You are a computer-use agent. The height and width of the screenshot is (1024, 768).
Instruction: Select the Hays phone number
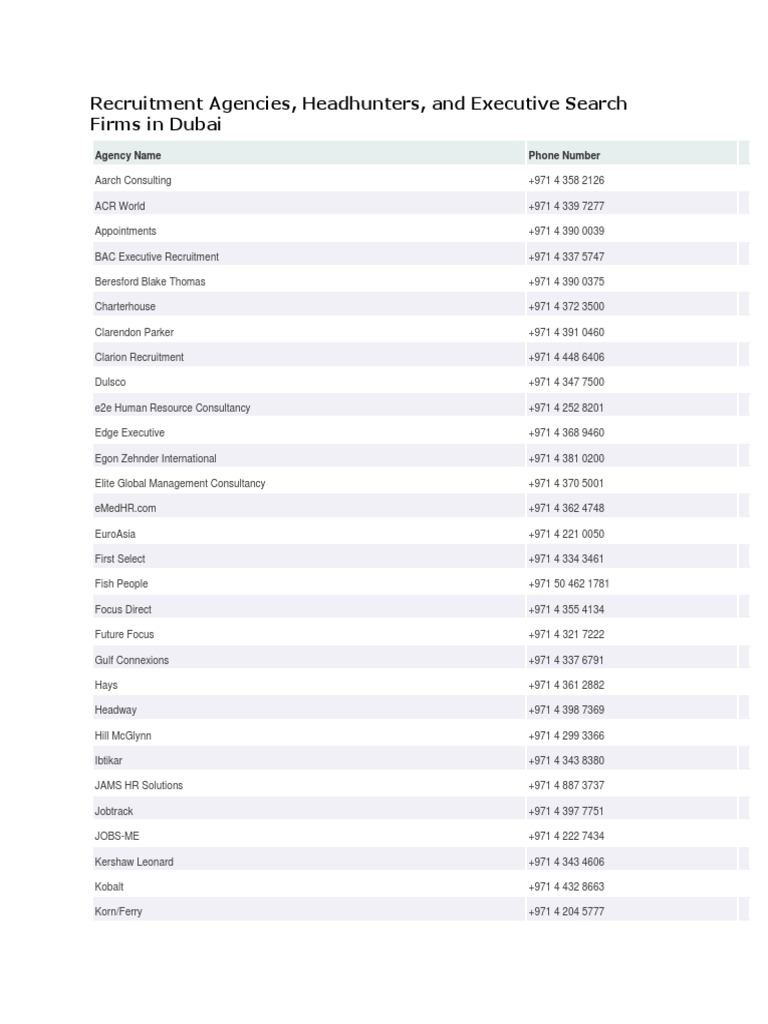click(x=566, y=685)
